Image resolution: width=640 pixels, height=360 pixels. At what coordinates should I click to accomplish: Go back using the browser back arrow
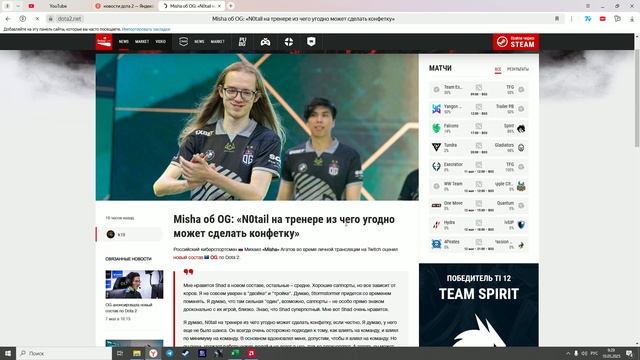8,19
